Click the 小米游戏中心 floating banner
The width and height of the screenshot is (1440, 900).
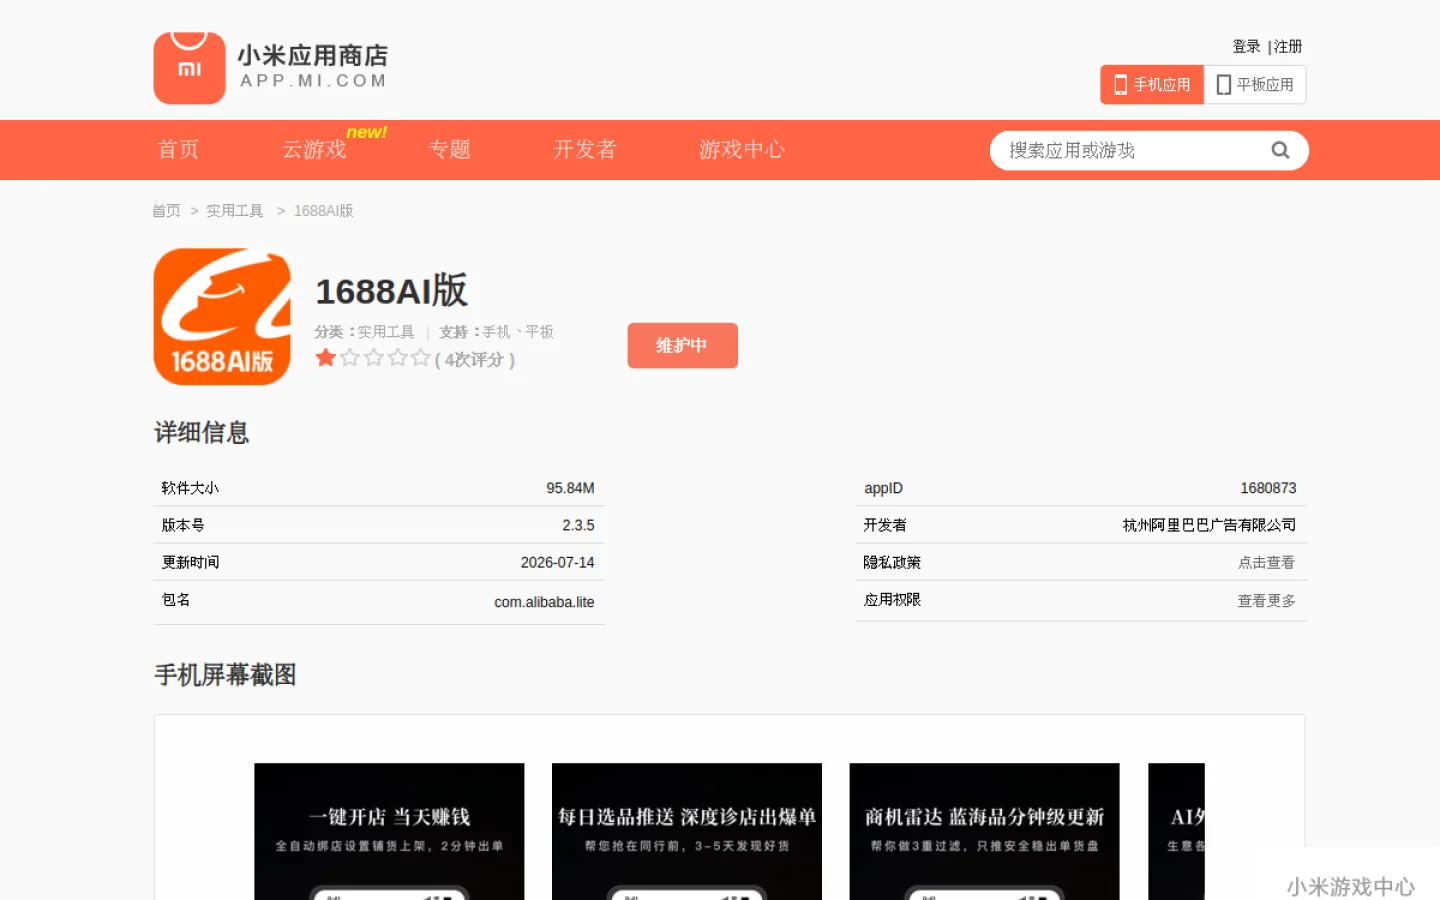click(x=1350, y=886)
